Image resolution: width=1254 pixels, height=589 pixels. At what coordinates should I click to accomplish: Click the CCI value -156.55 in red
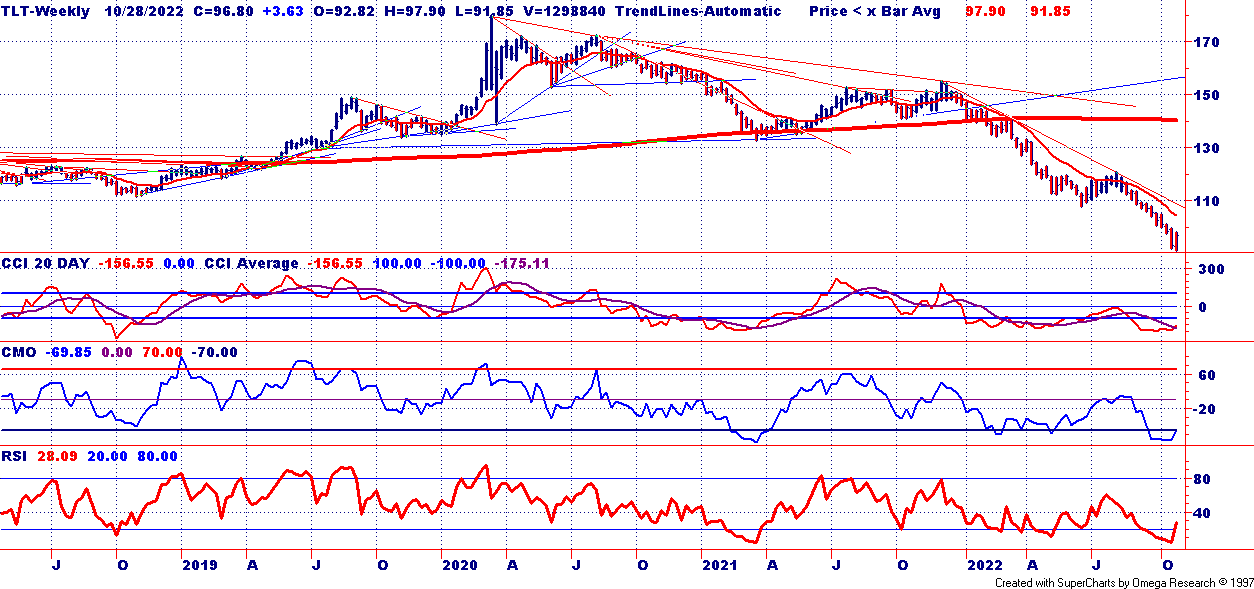point(127,264)
